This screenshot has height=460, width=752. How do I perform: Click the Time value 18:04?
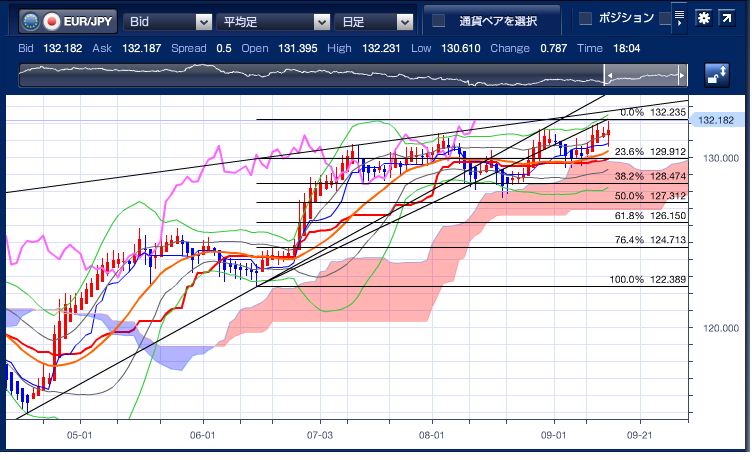point(626,48)
